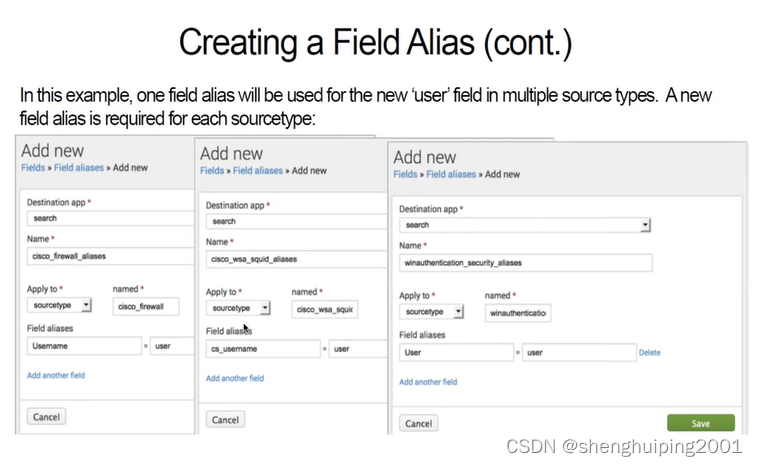Click the named field containing cisco_firewall
The width and height of the screenshot is (758, 466).
pyautogui.click(x=145, y=306)
